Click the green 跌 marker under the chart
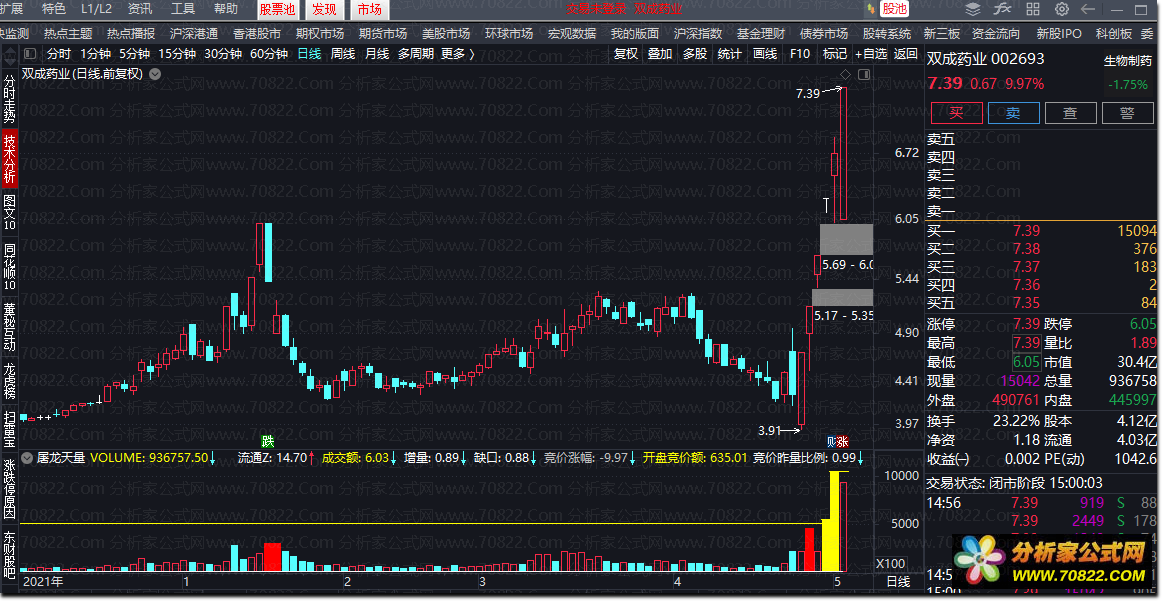Viewport: 1163px width, 601px height. pos(267,440)
